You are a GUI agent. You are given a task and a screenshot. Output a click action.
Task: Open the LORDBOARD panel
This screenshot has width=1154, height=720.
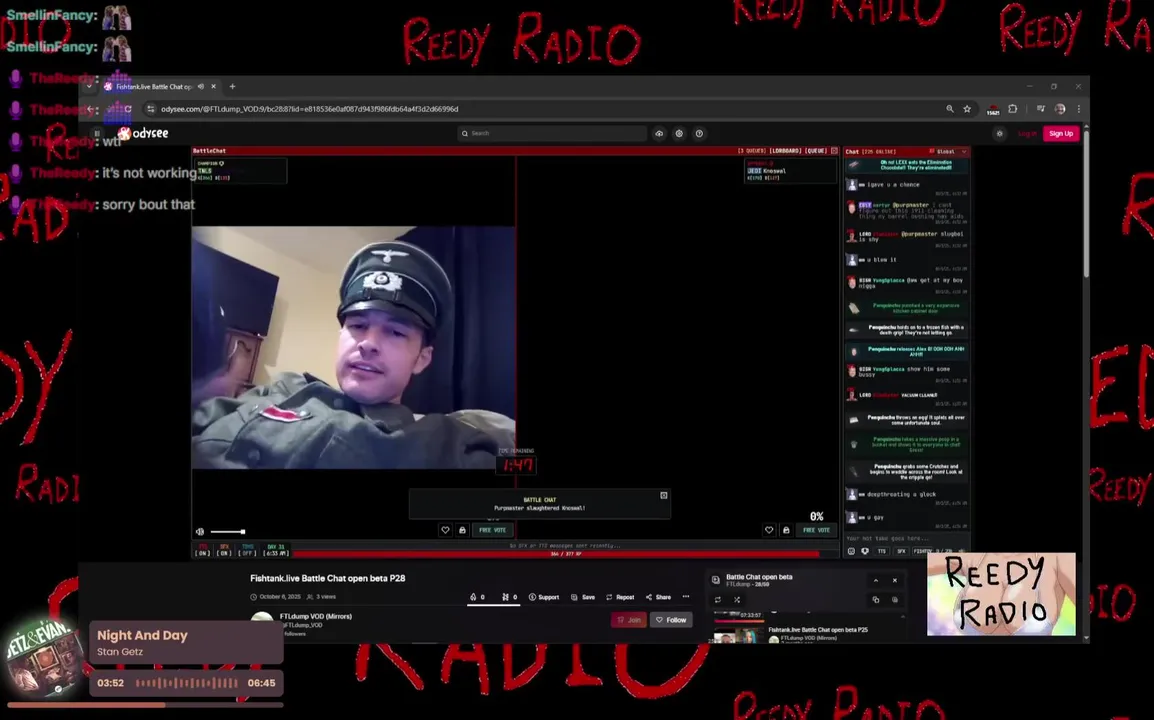tap(785, 151)
